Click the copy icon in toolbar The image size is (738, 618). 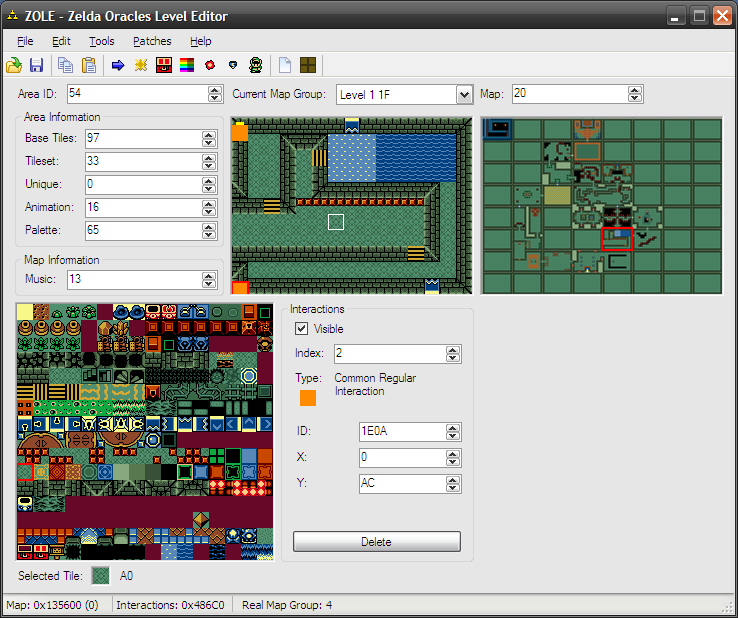pyautogui.click(x=66, y=66)
